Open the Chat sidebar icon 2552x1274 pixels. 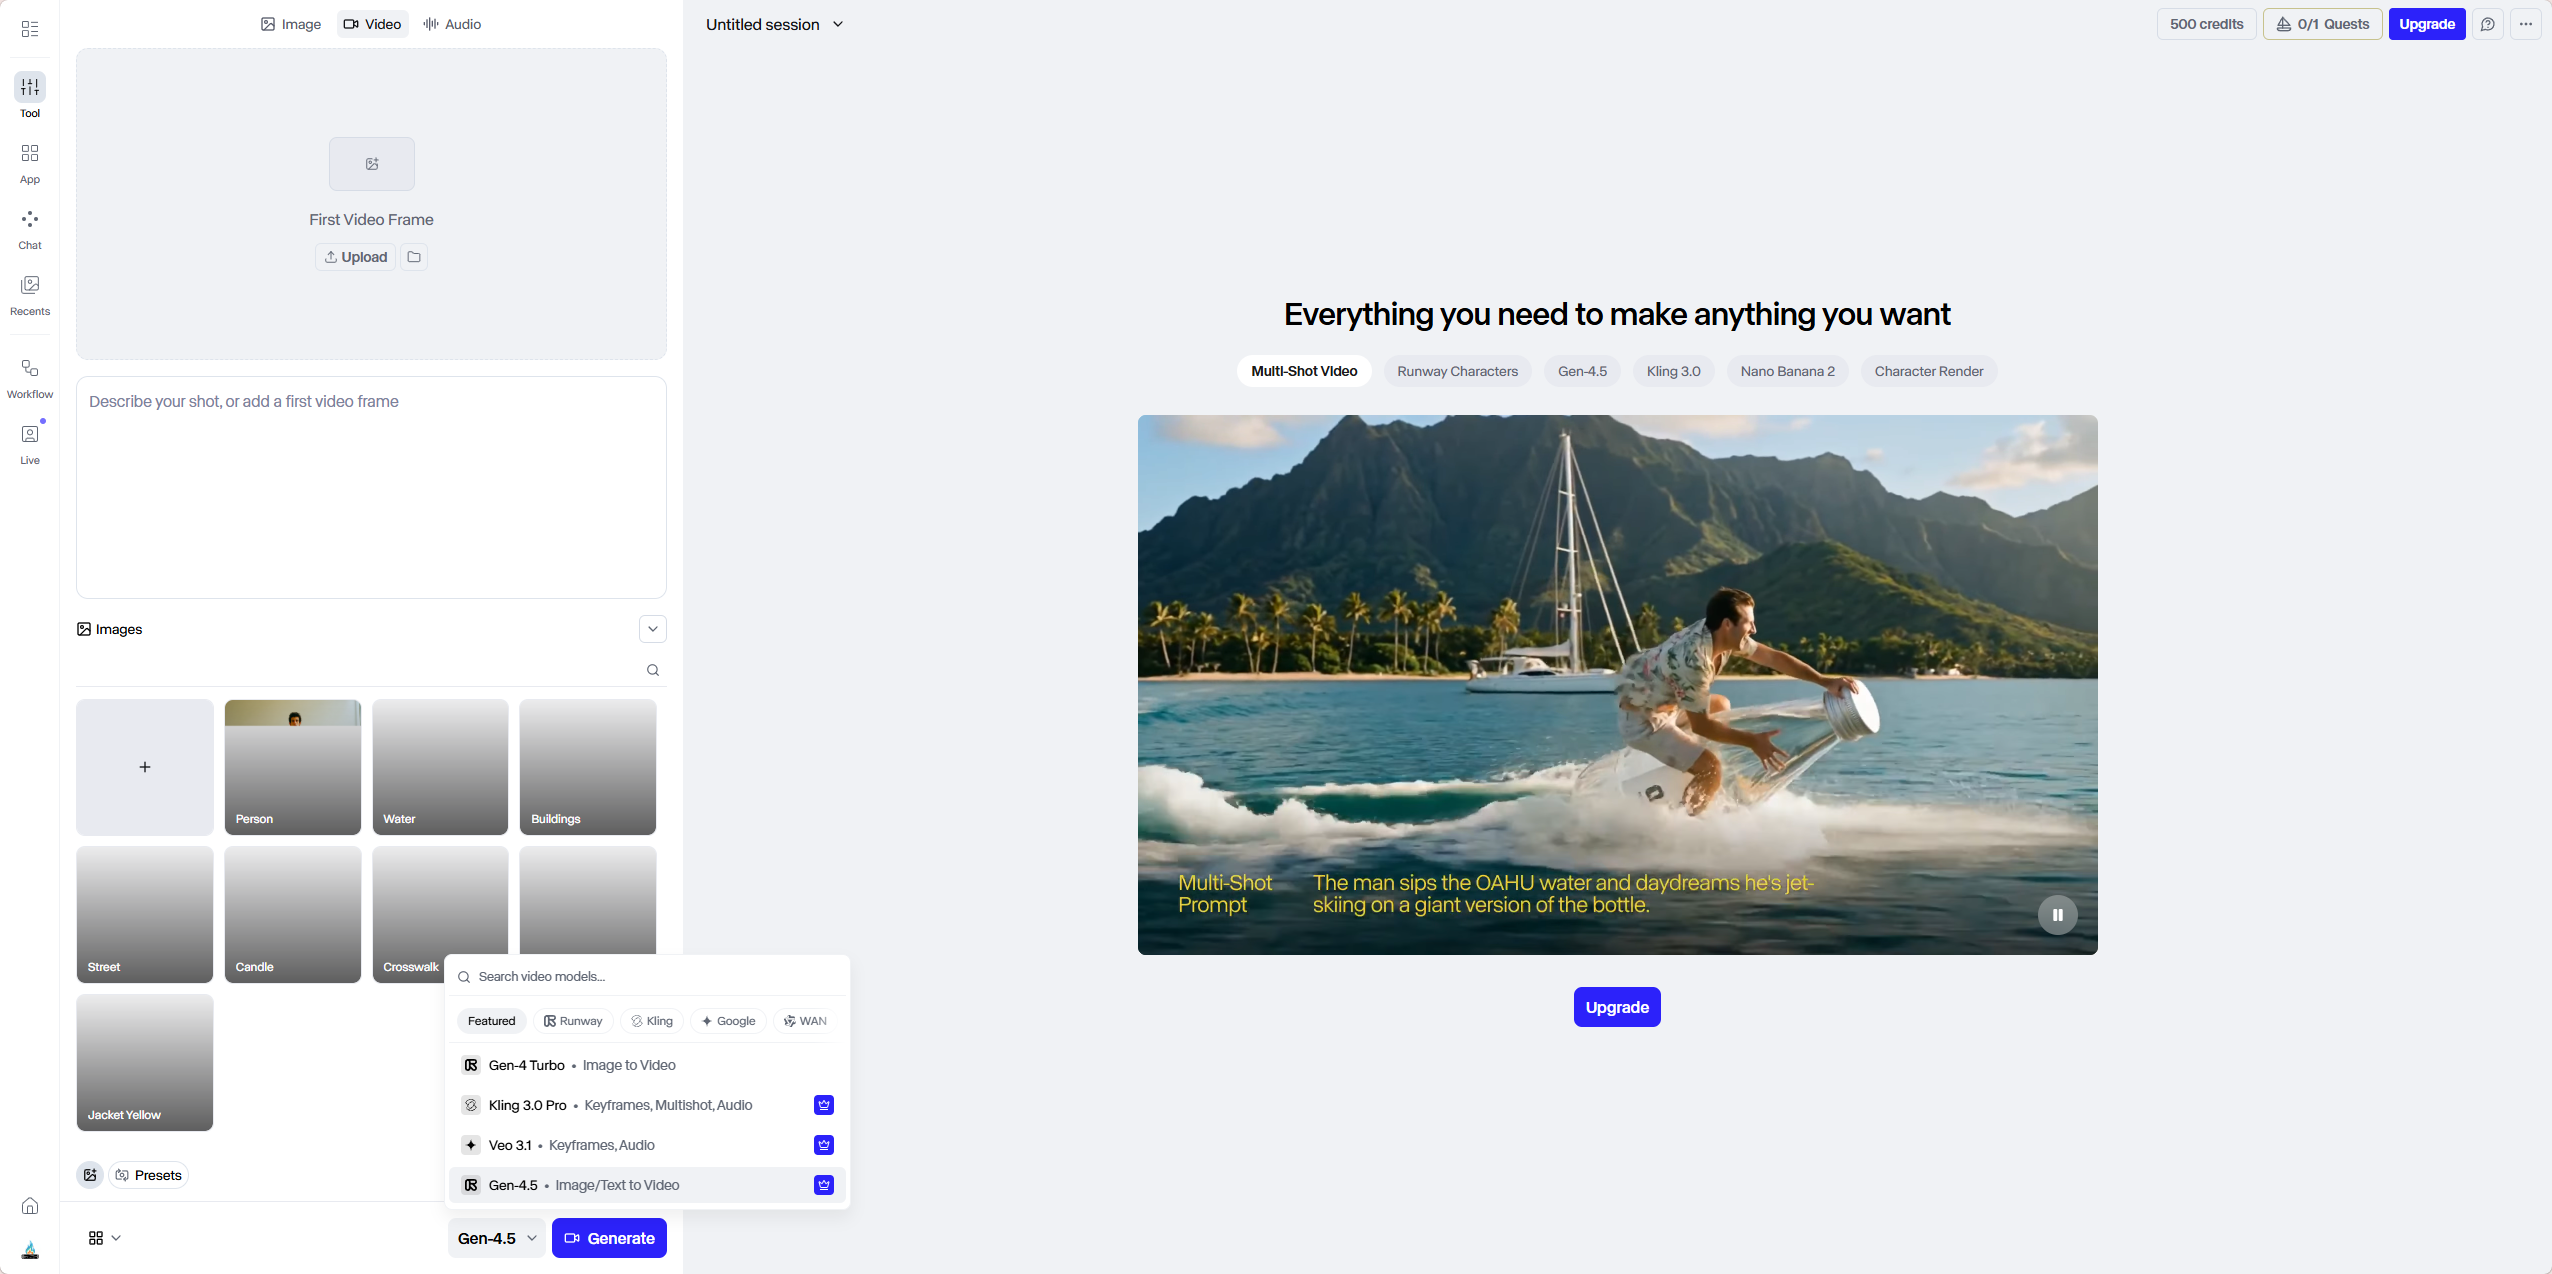point(30,228)
